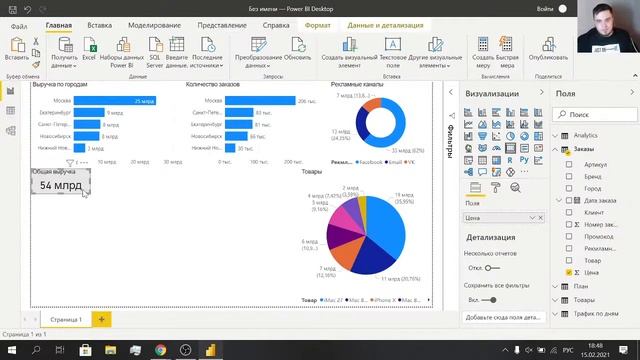Turn on the Несколько отчетов toggle
Image resolution: width=640 pixels, height=360 pixels.
click(x=492, y=268)
